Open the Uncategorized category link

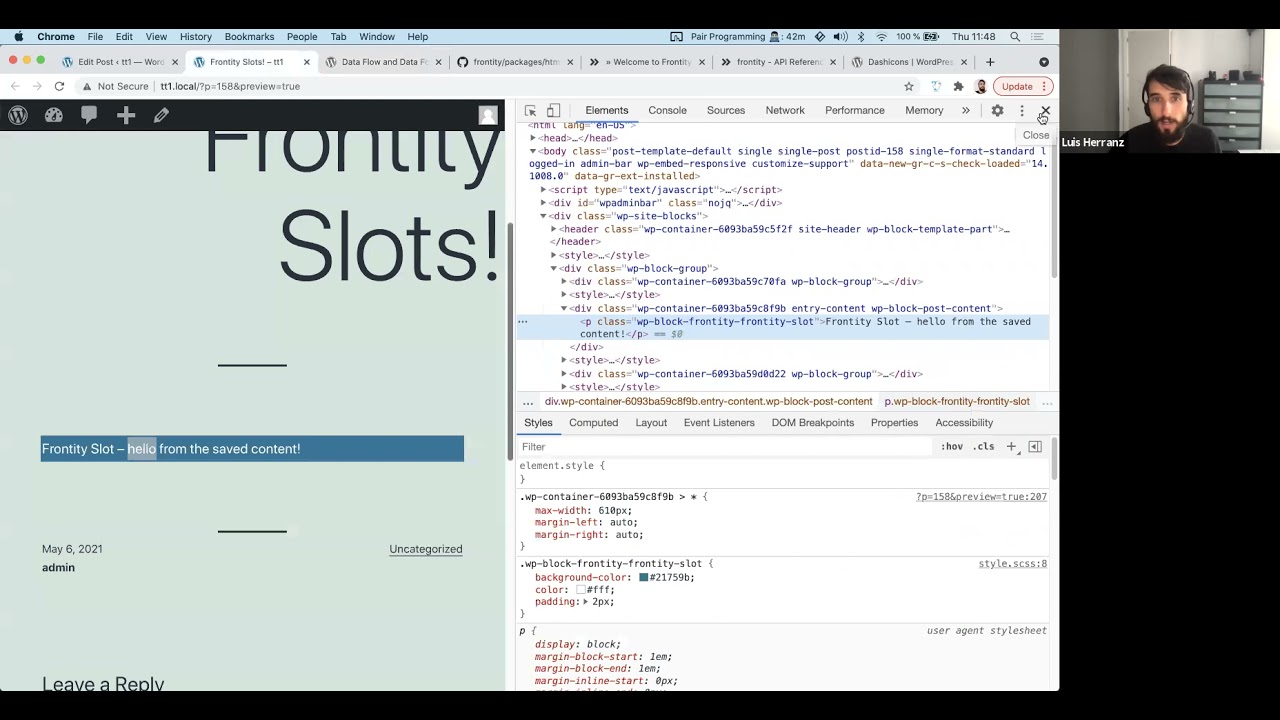point(425,549)
